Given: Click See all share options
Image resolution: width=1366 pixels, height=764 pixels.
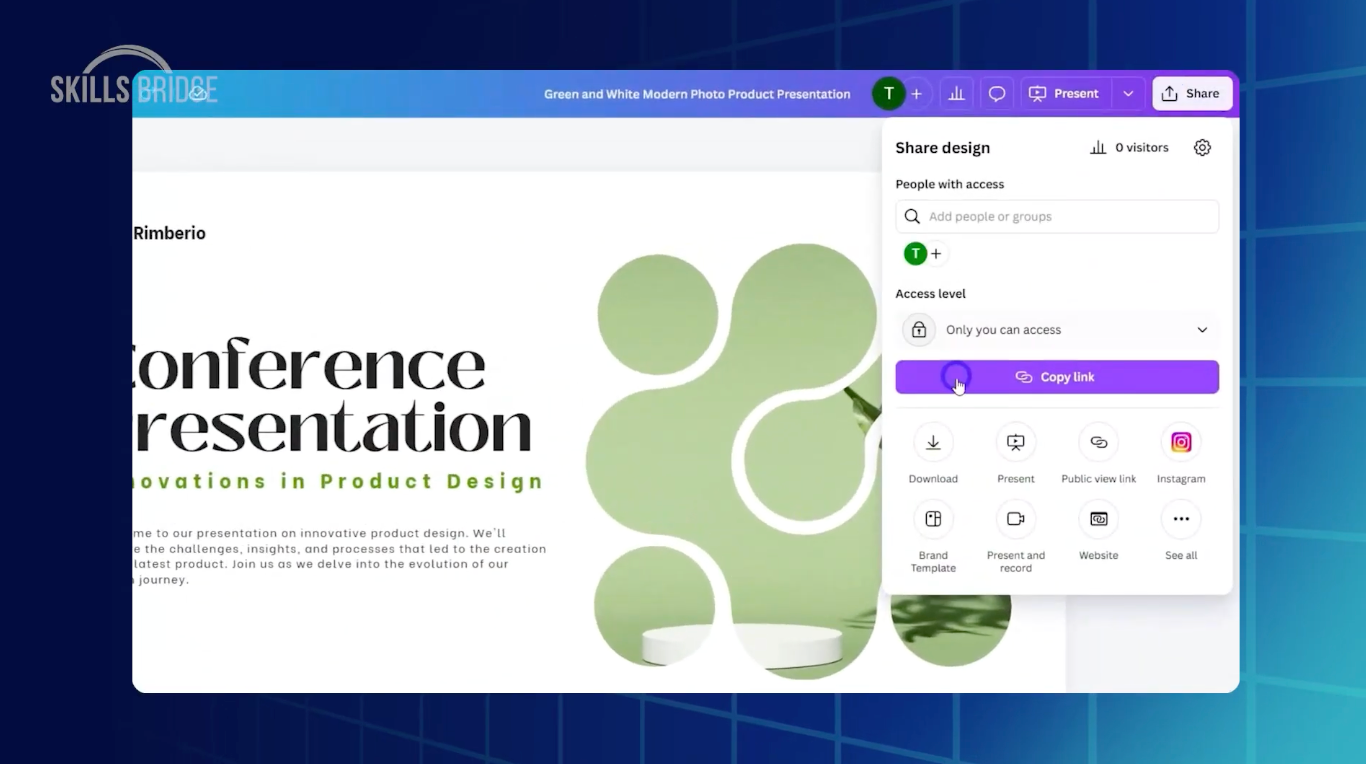Looking at the screenshot, I should point(1180,519).
